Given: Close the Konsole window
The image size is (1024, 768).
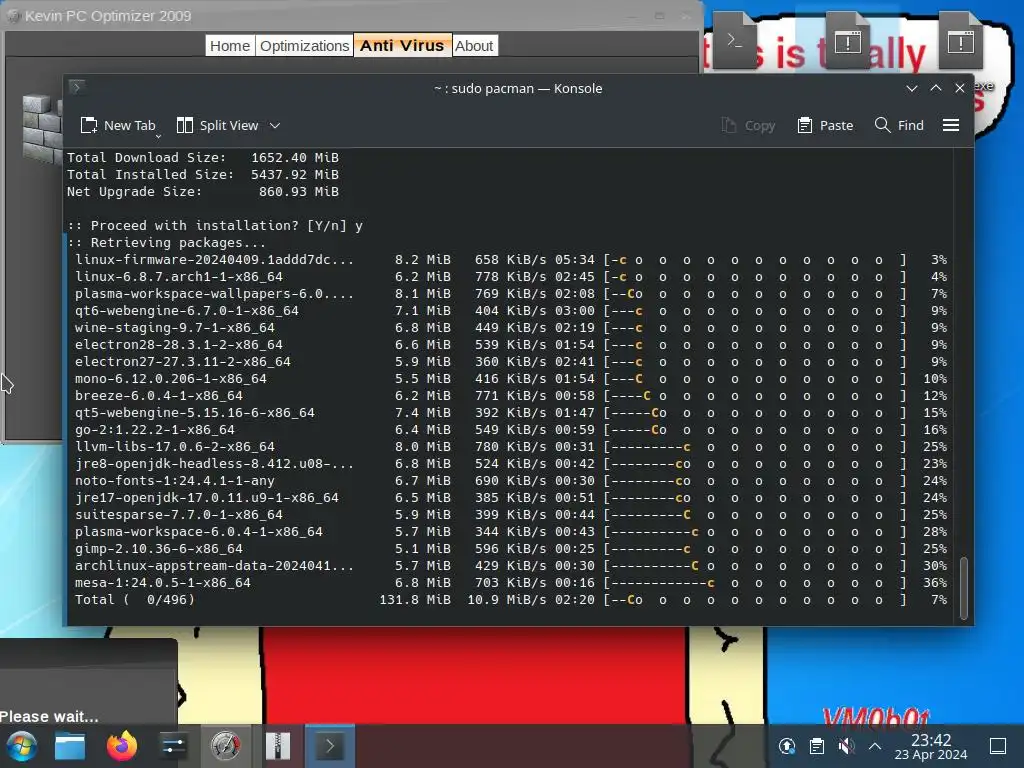Looking at the screenshot, I should click(960, 88).
